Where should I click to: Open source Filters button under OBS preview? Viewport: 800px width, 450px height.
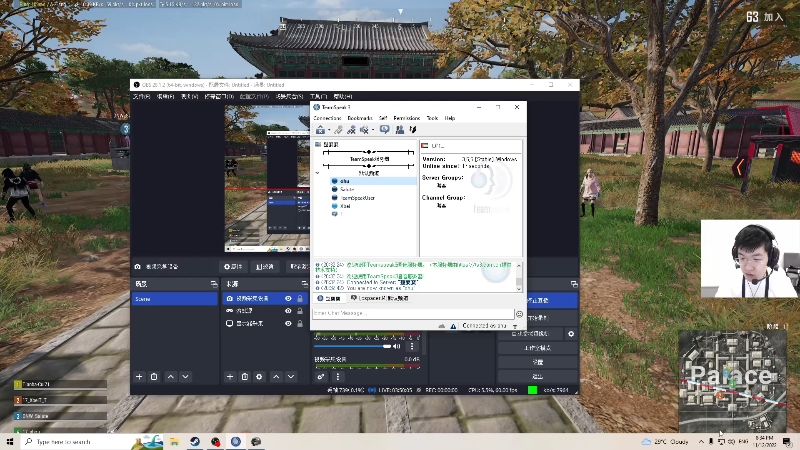pyautogui.click(x=265, y=266)
